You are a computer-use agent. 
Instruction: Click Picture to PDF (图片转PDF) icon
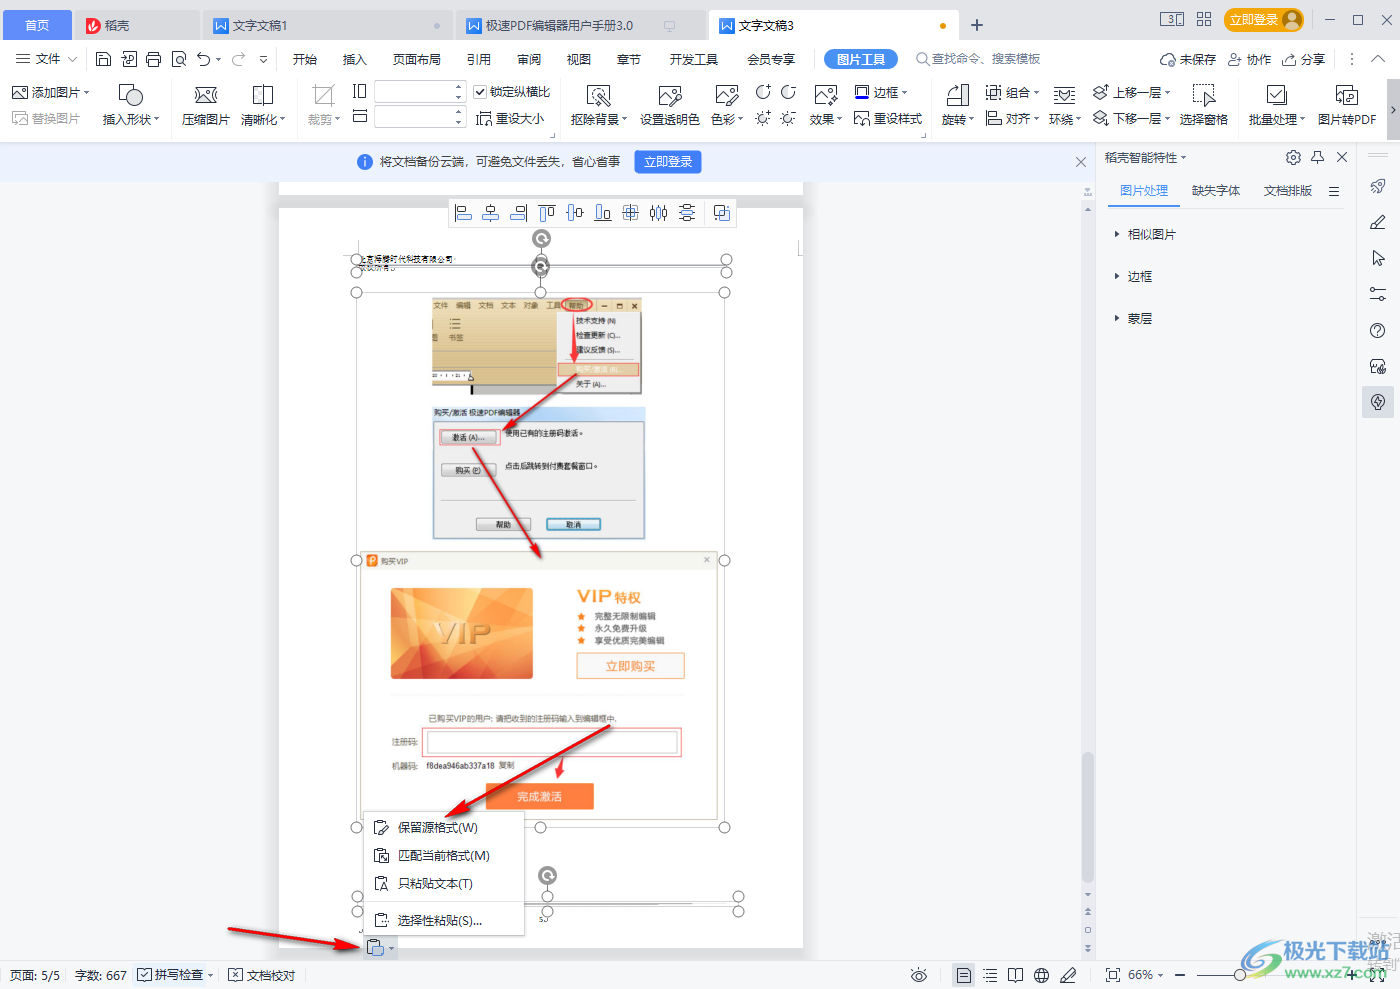coord(1347,105)
